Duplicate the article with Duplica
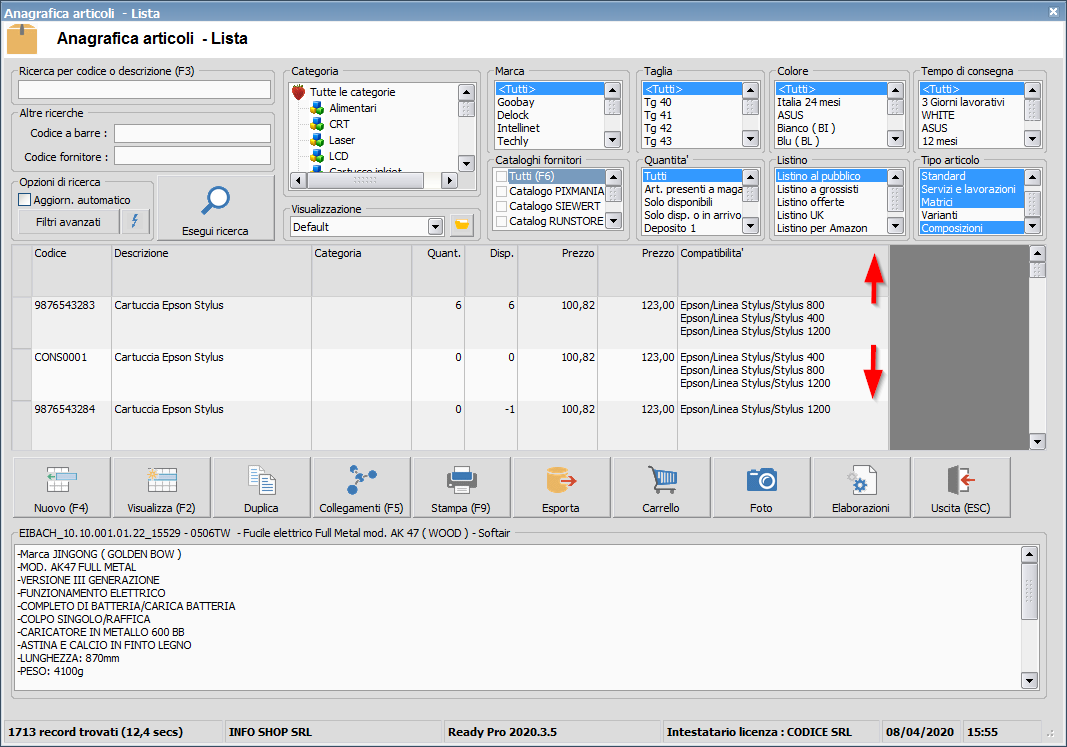Image resolution: width=1067 pixels, height=747 pixels. coord(261,487)
